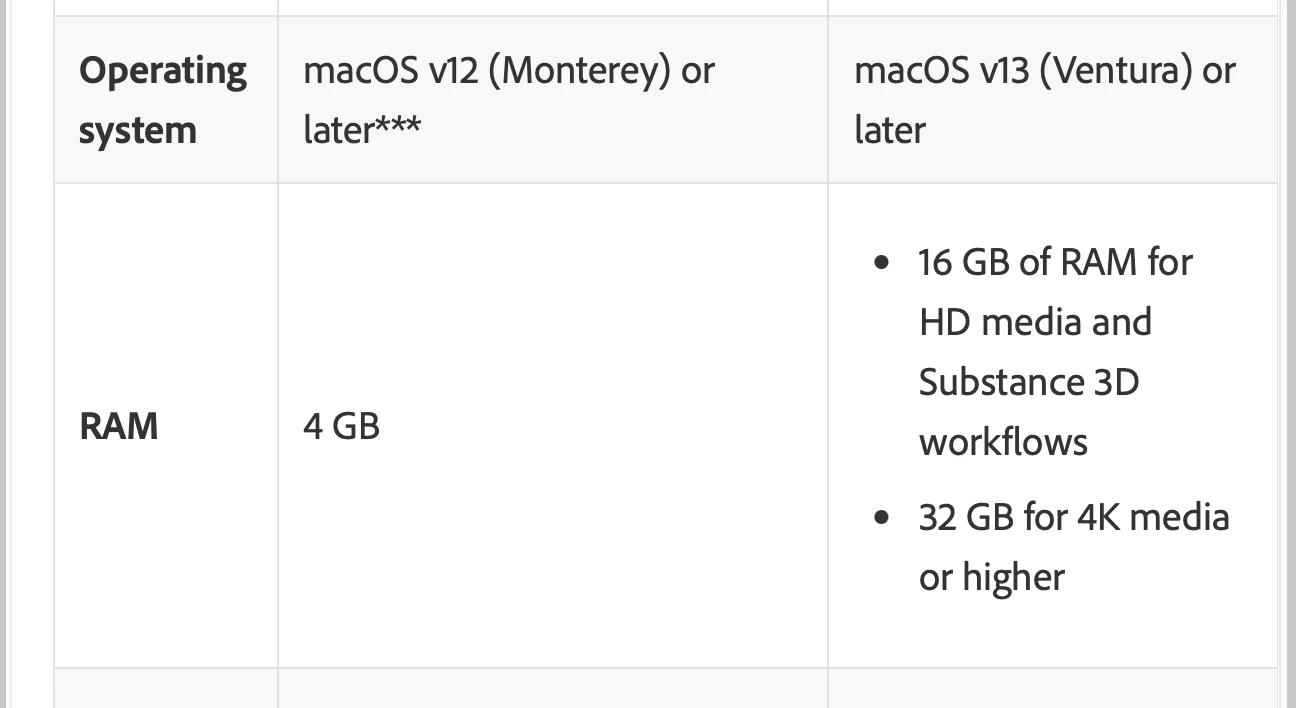Screen dimensions: 1296x708
Task: Click the Operating system row header
Action: point(162,100)
